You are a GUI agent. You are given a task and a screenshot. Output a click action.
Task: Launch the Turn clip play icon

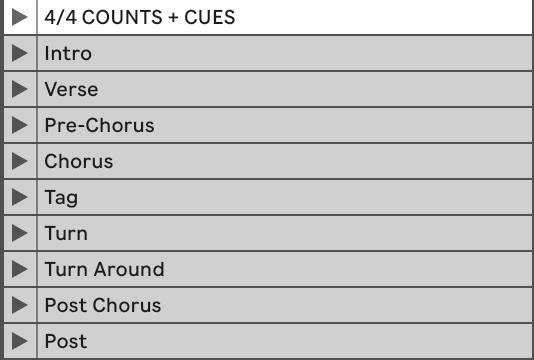[19, 233]
